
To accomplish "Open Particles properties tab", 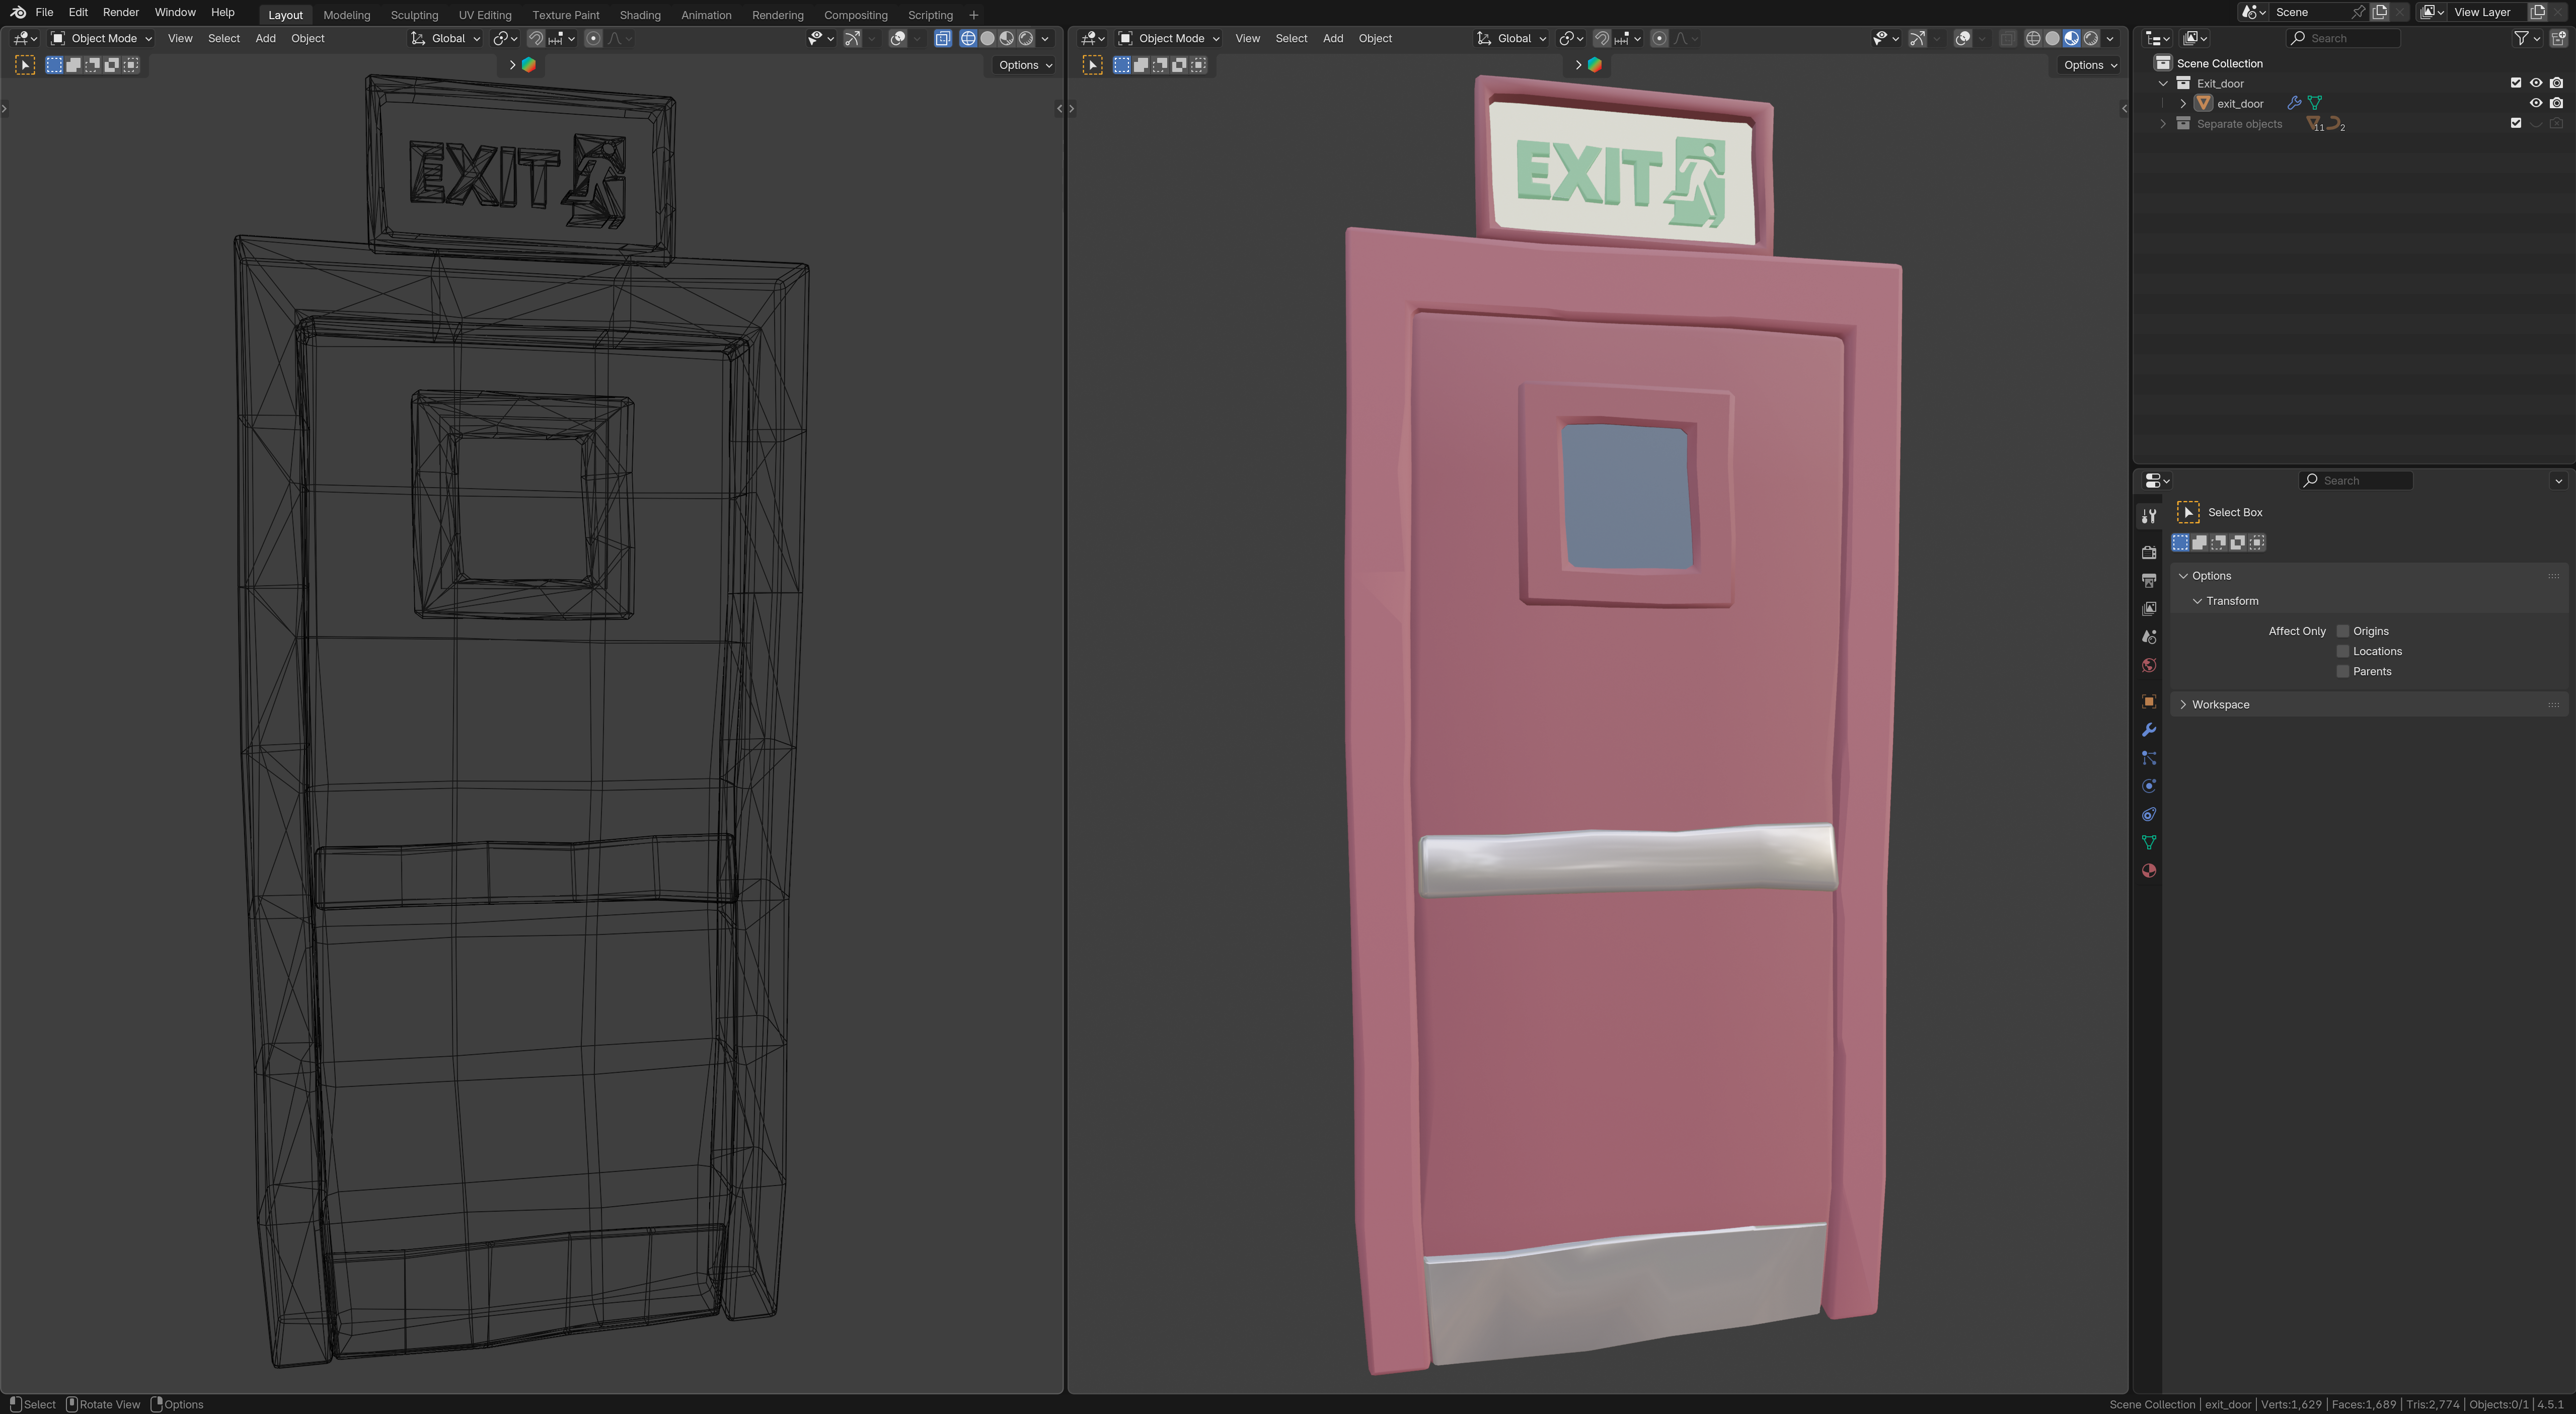I will point(2148,758).
